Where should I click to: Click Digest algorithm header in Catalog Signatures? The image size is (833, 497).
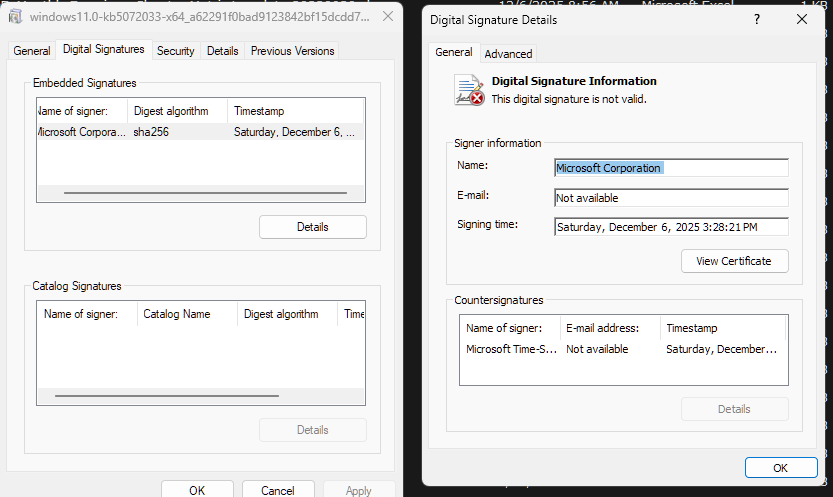click(x=287, y=314)
